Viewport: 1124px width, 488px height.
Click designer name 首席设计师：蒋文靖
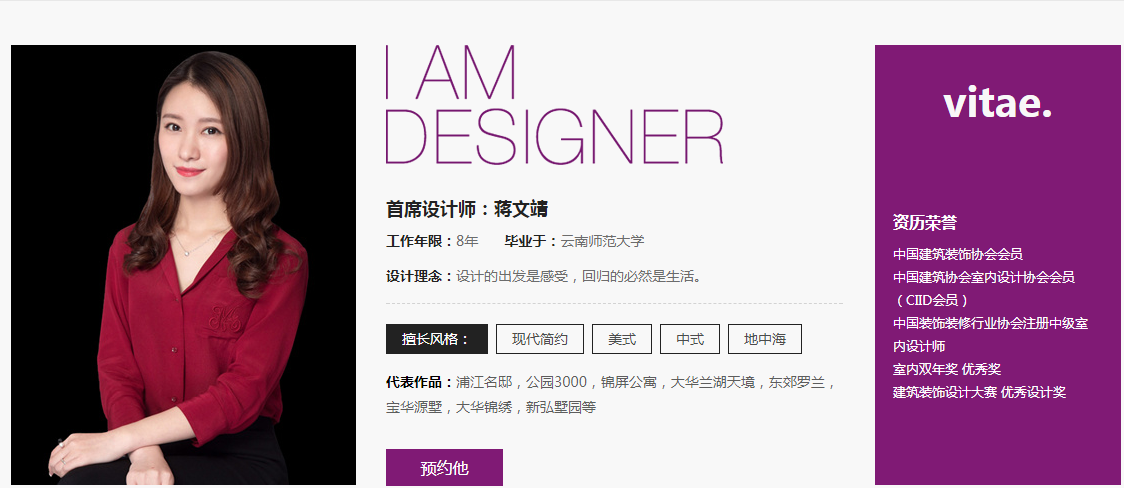[x=467, y=209]
